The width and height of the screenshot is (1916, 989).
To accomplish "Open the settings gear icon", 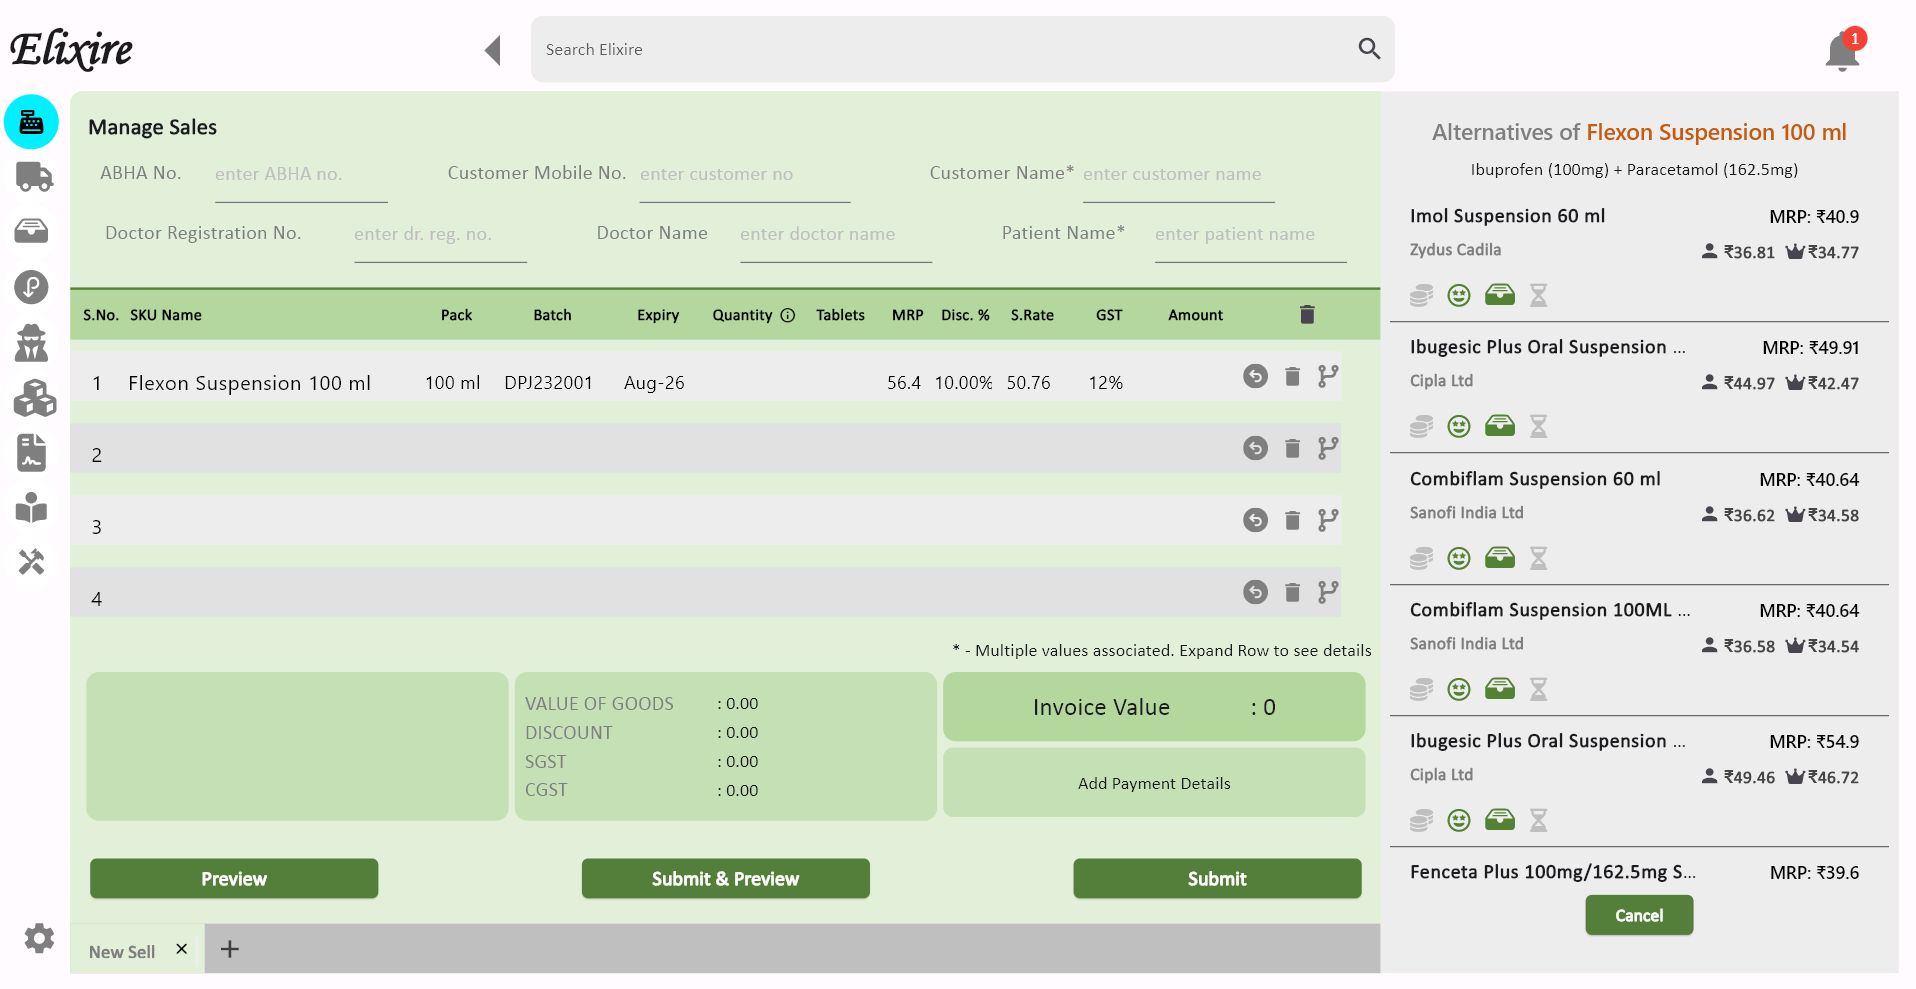I will point(39,938).
